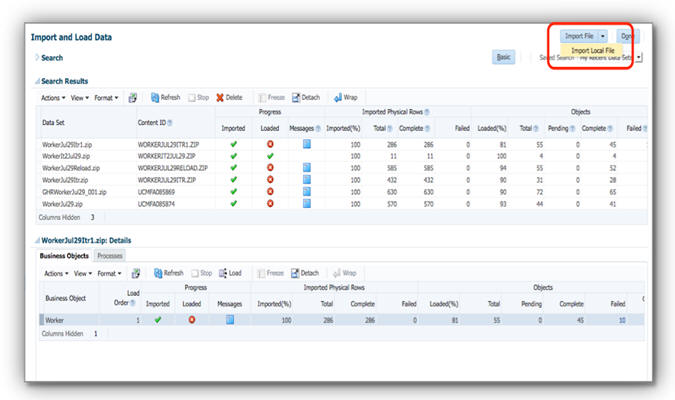Click Data Set column header
Viewport: 675px width, 400px height.
(53, 123)
